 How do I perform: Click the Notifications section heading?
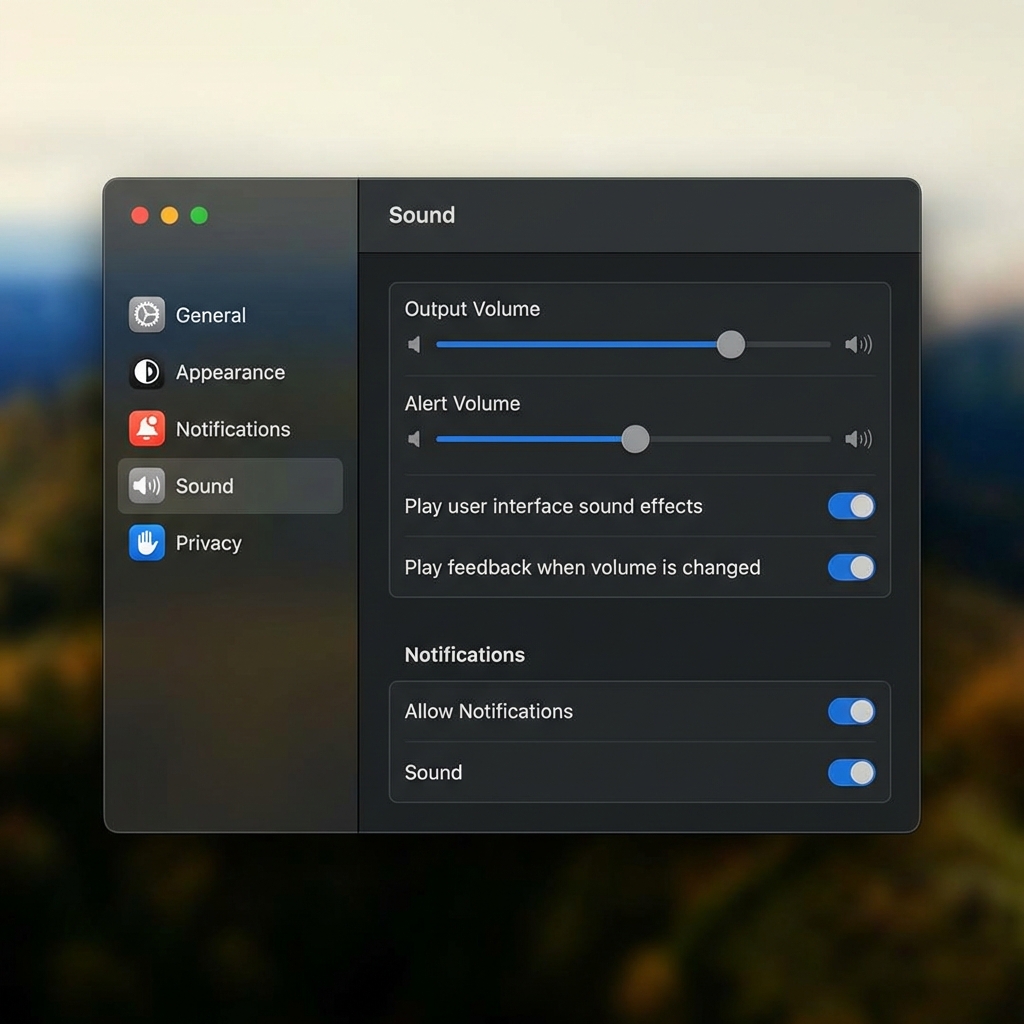click(464, 655)
